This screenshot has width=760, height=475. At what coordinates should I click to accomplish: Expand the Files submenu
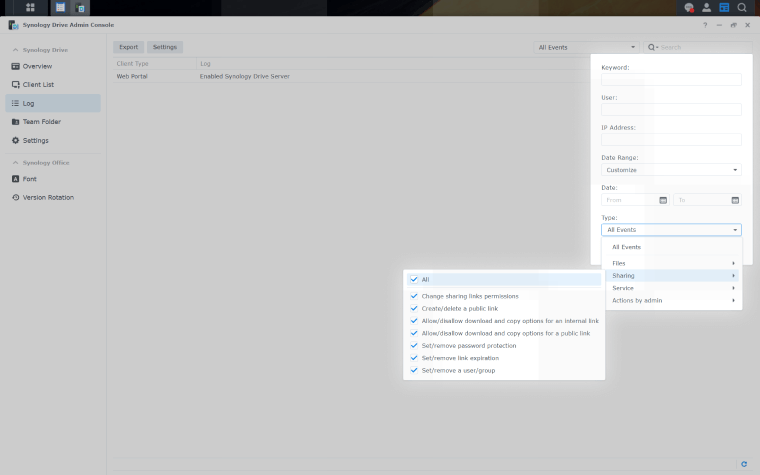click(673, 263)
